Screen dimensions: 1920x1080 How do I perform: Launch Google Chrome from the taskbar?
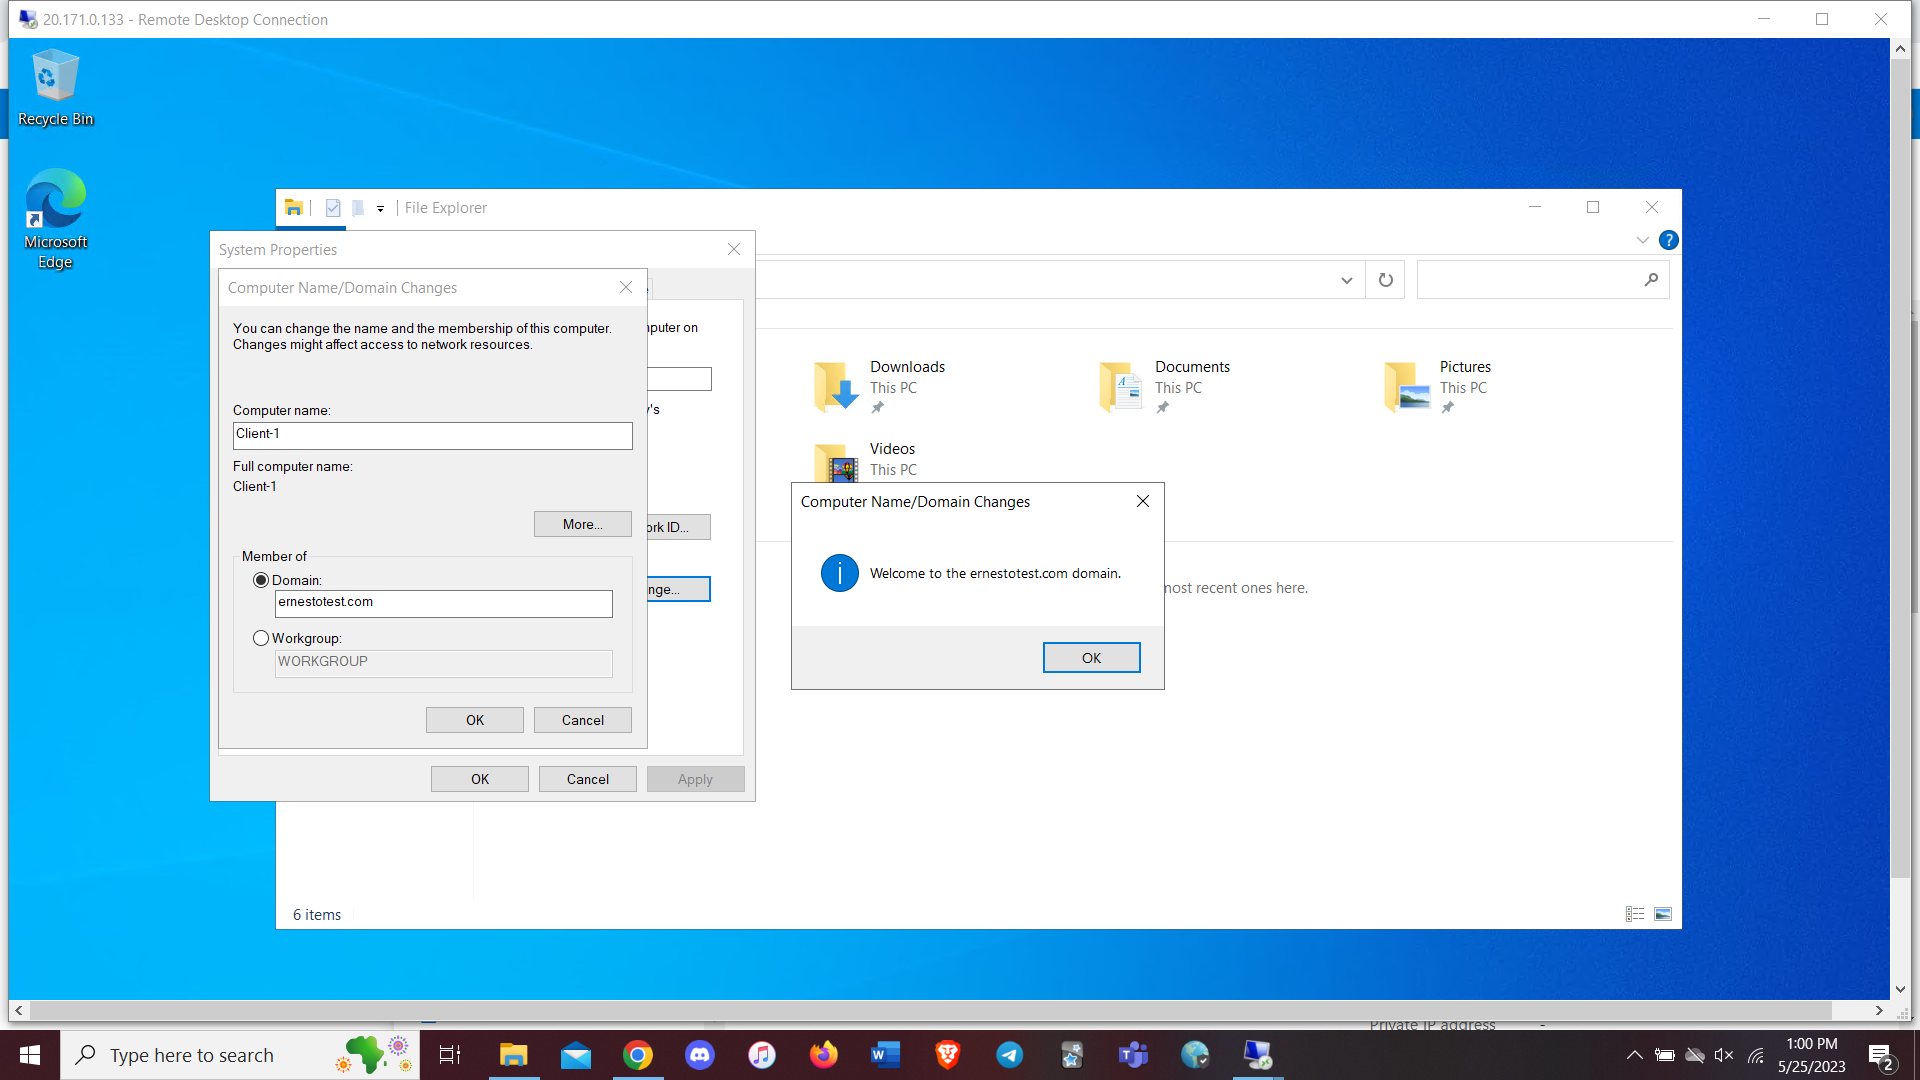click(637, 1055)
